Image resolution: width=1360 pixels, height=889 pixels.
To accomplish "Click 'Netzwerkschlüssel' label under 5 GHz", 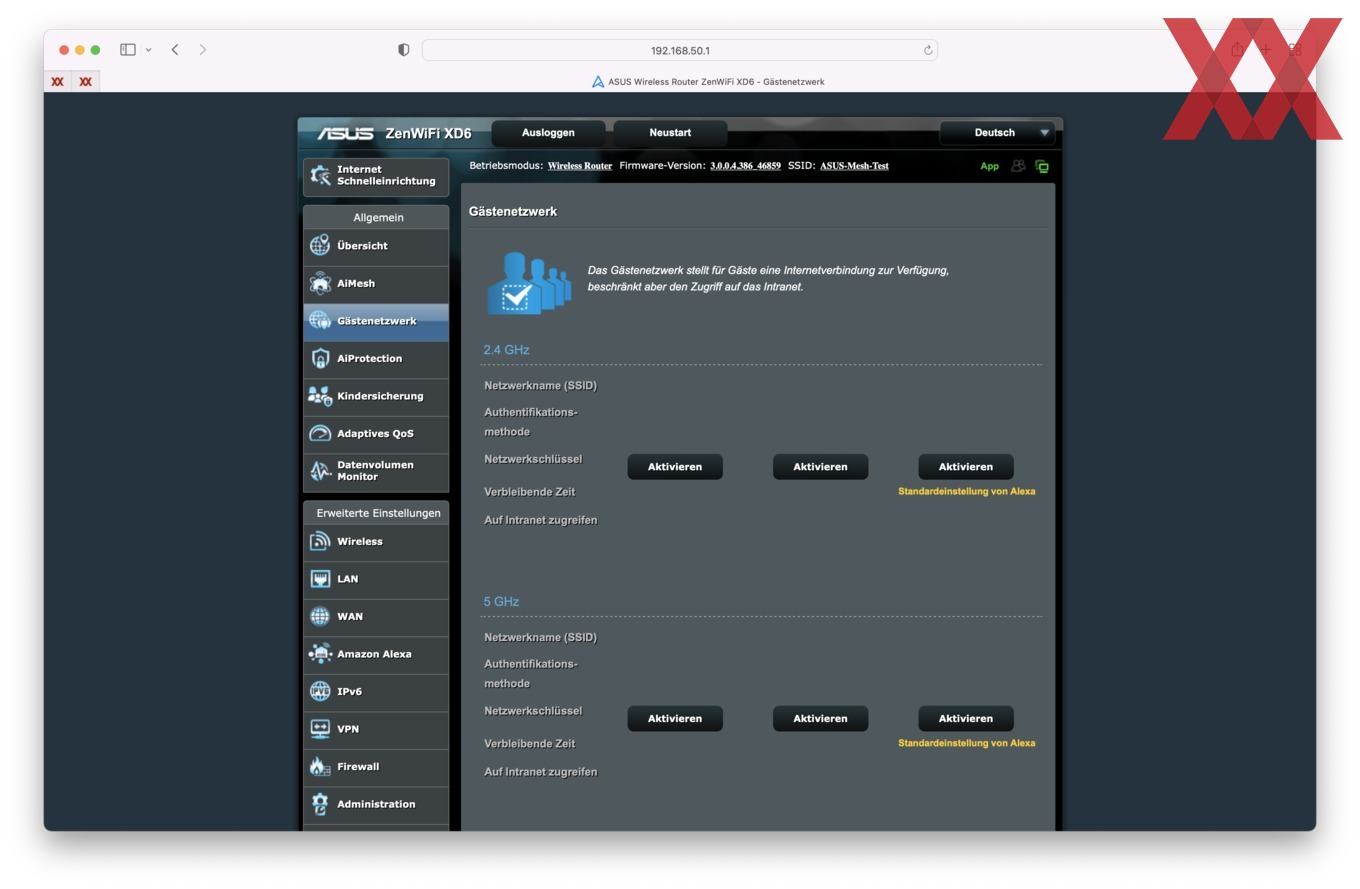I will click(x=533, y=711).
